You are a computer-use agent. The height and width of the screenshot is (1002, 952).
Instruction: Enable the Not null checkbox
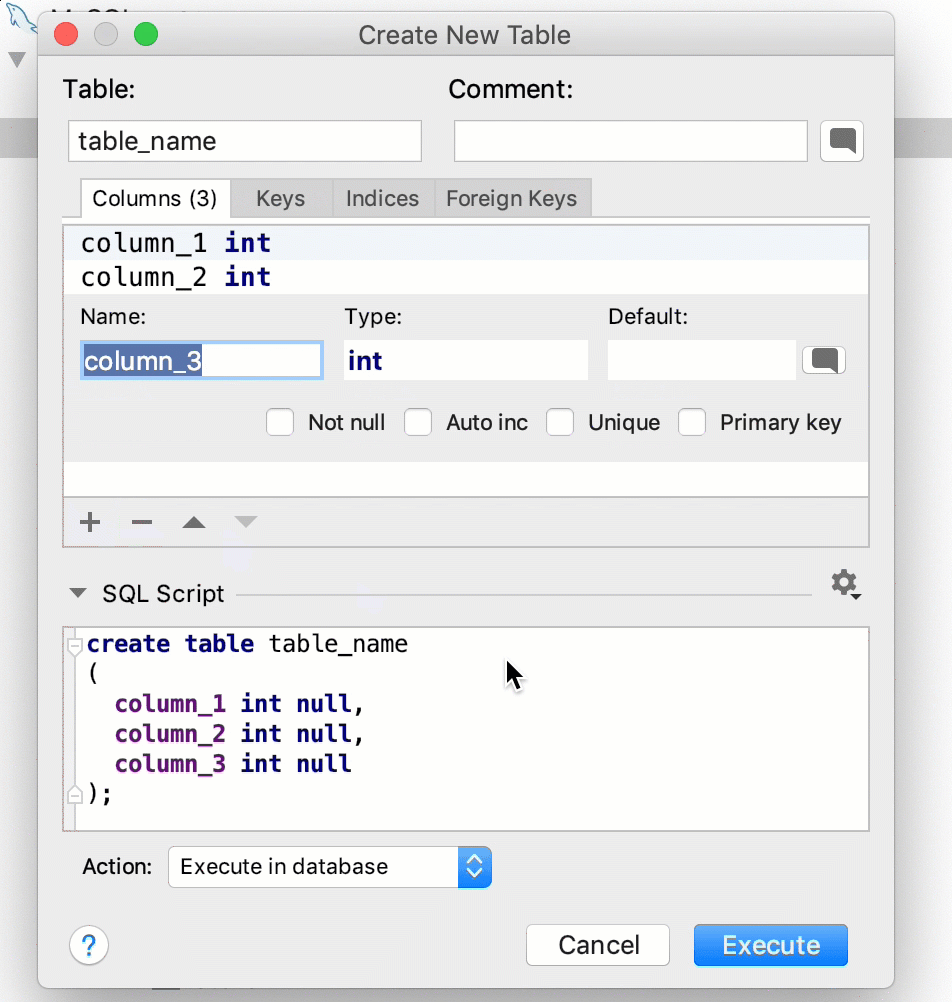click(x=280, y=422)
